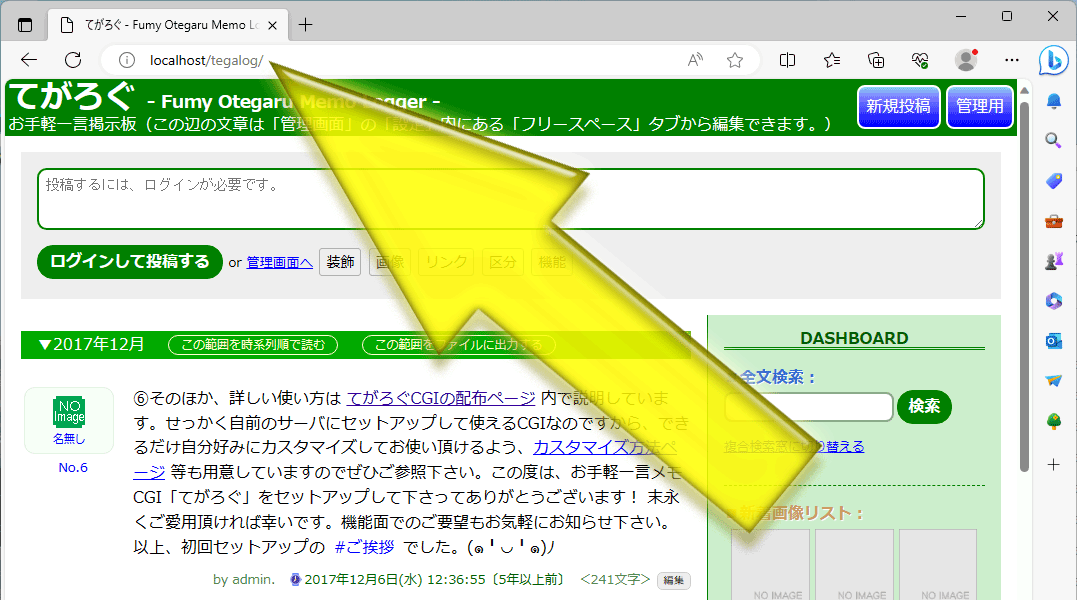Open sidebar Microsoft 365 icon
1077x600 pixels.
tap(1054, 301)
